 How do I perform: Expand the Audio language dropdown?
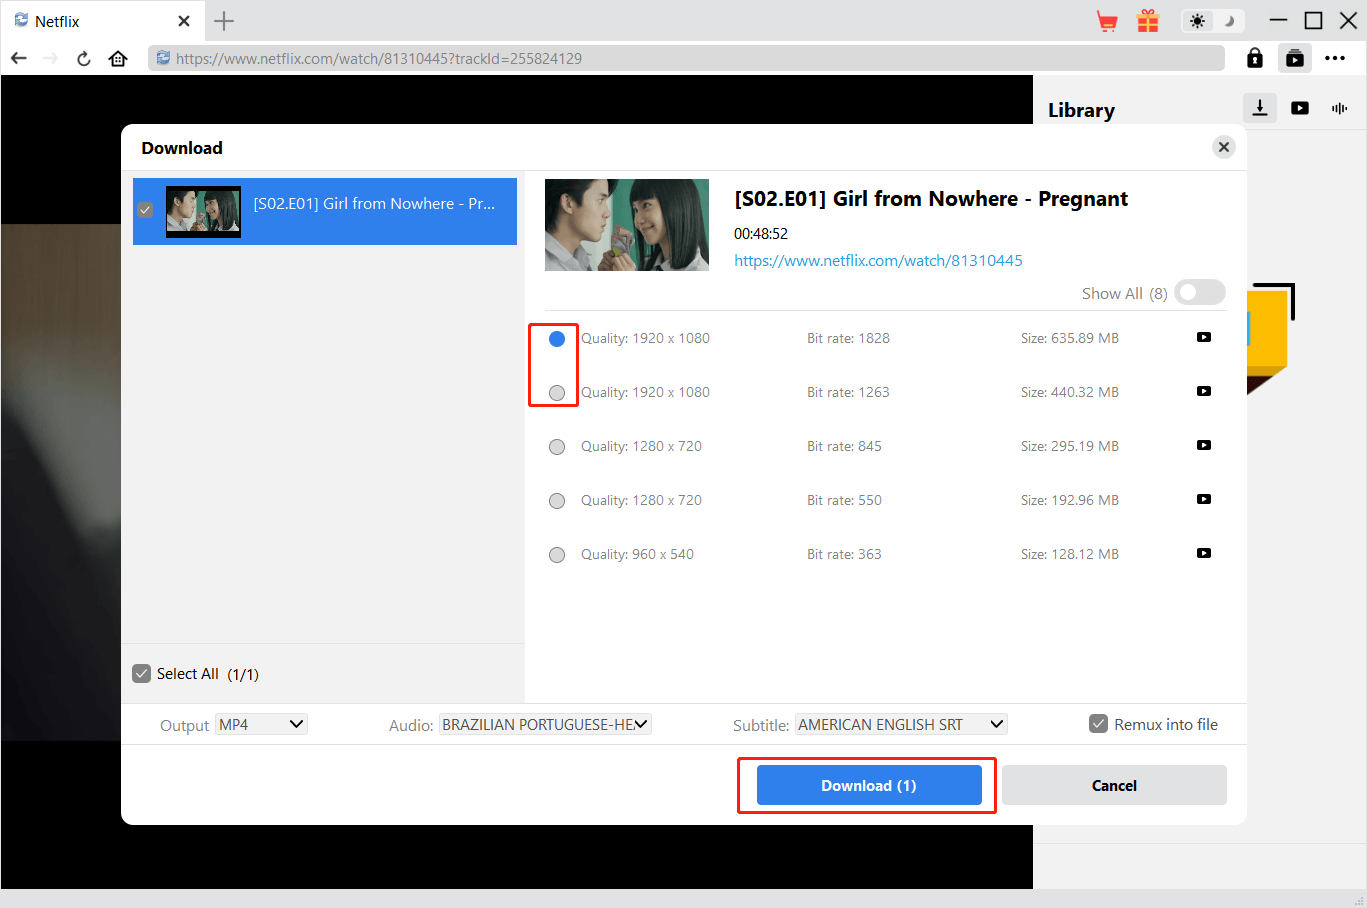click(x=545, y=724)
